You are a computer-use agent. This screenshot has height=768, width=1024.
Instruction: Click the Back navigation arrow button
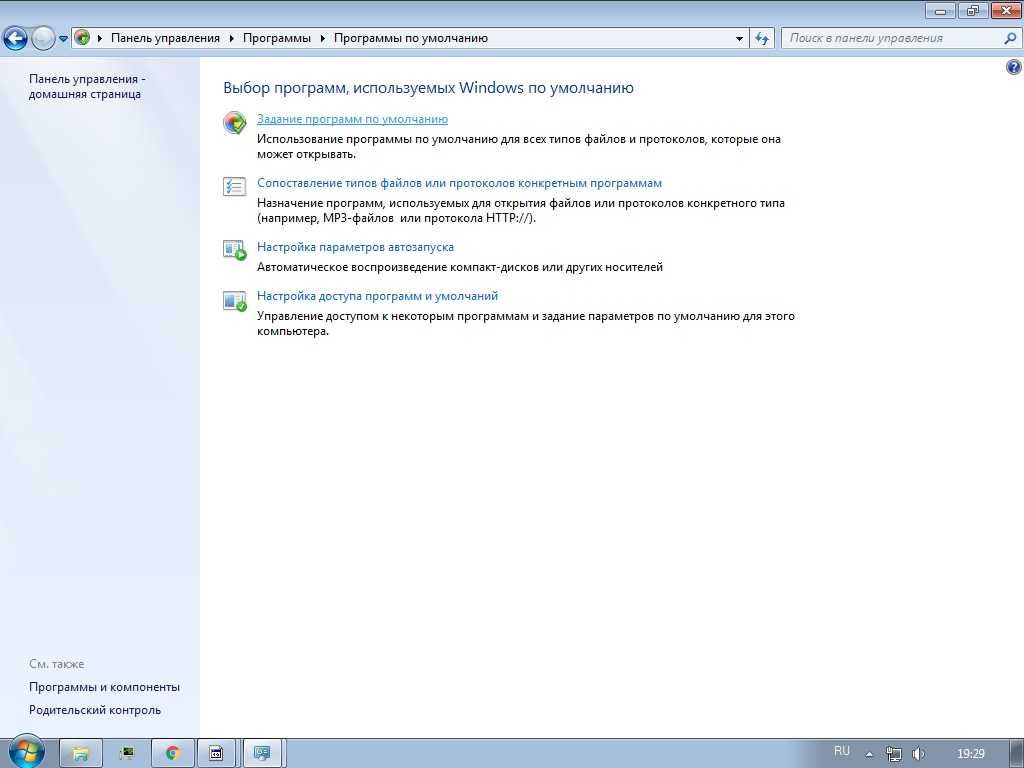[x=16, y=38]
